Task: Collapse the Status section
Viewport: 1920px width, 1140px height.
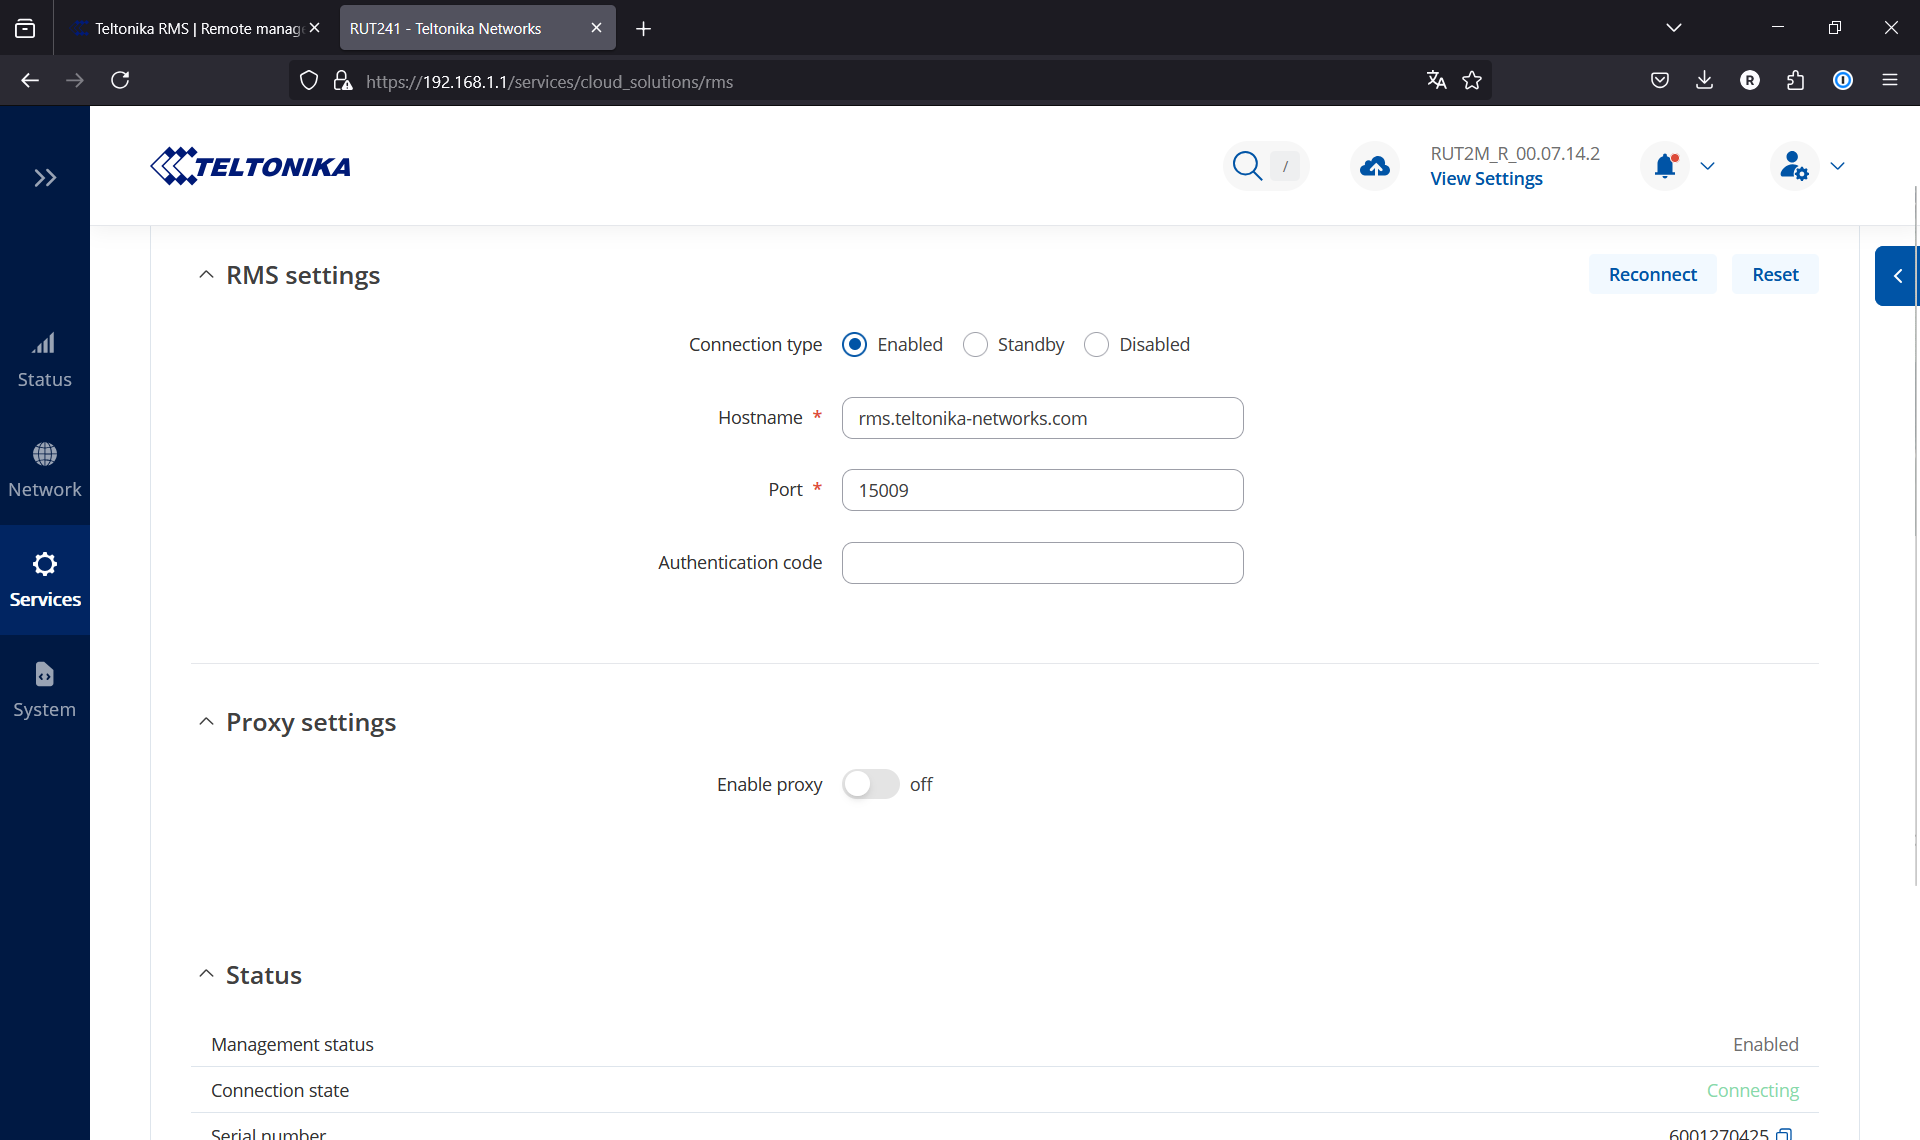Action: click(206, 974)
